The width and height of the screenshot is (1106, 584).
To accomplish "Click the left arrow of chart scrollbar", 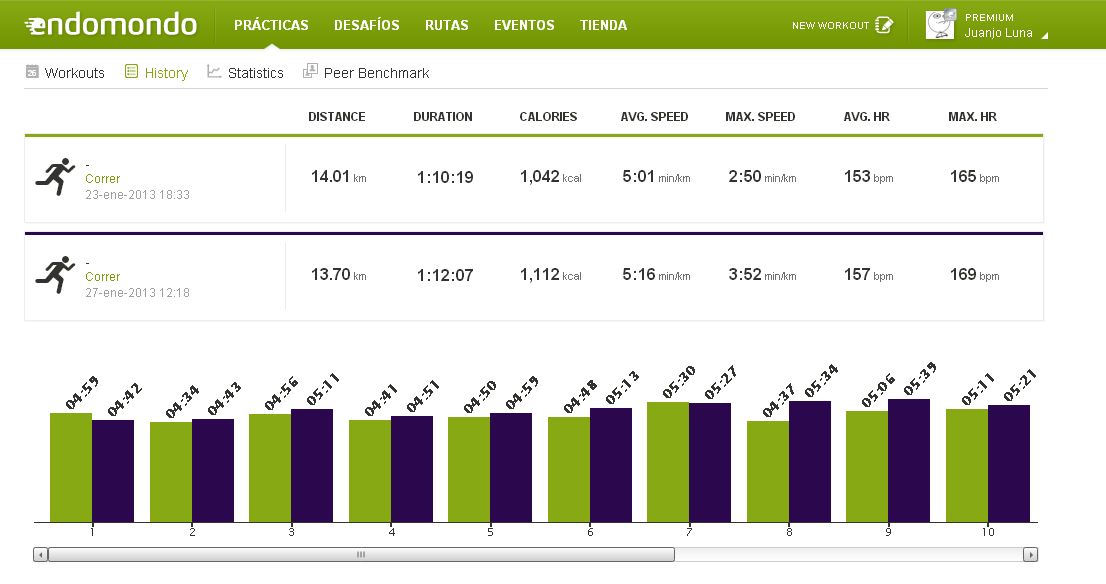I will pyautogui.click(x=40, y=554).
